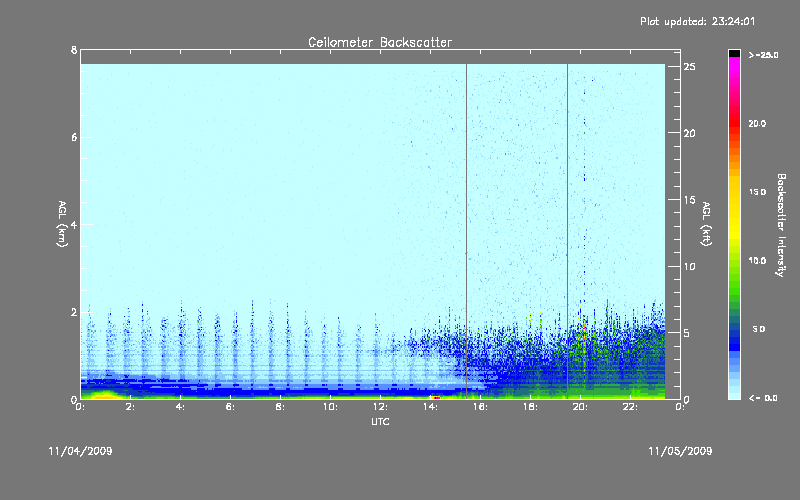The height and width of the screenshot is (500, 800).
Task: Click the 5.0 colorbar tick label
Action: 759,329
